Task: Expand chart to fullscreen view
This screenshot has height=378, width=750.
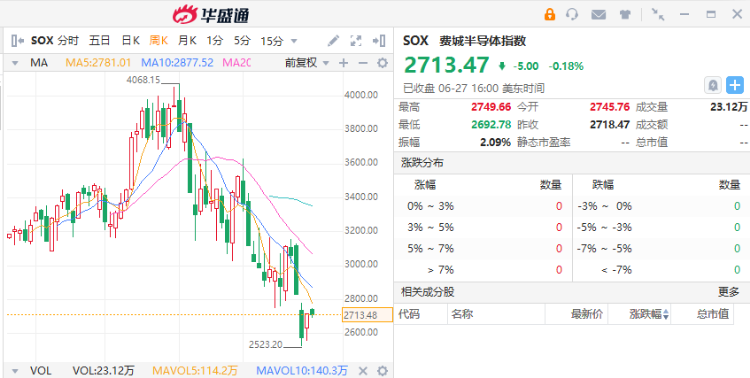Action: [355, 41]
